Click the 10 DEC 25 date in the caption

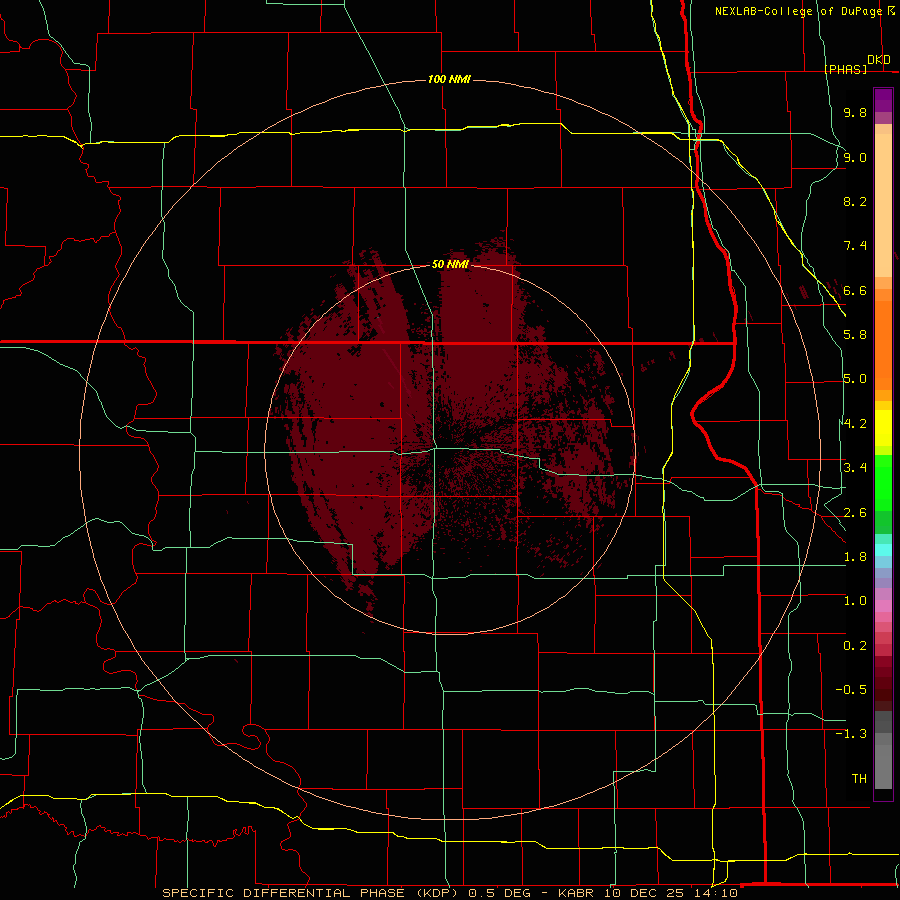(x=643, y=893)
